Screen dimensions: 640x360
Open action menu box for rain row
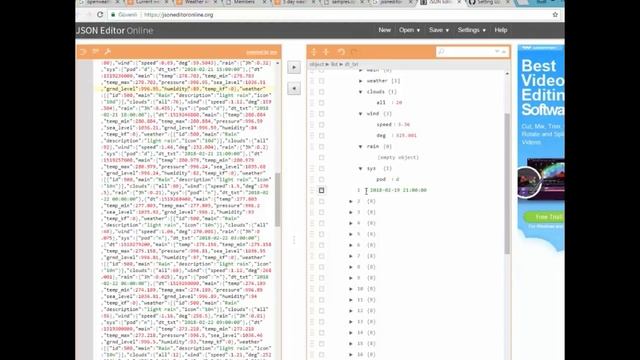(x=322, y=147)
